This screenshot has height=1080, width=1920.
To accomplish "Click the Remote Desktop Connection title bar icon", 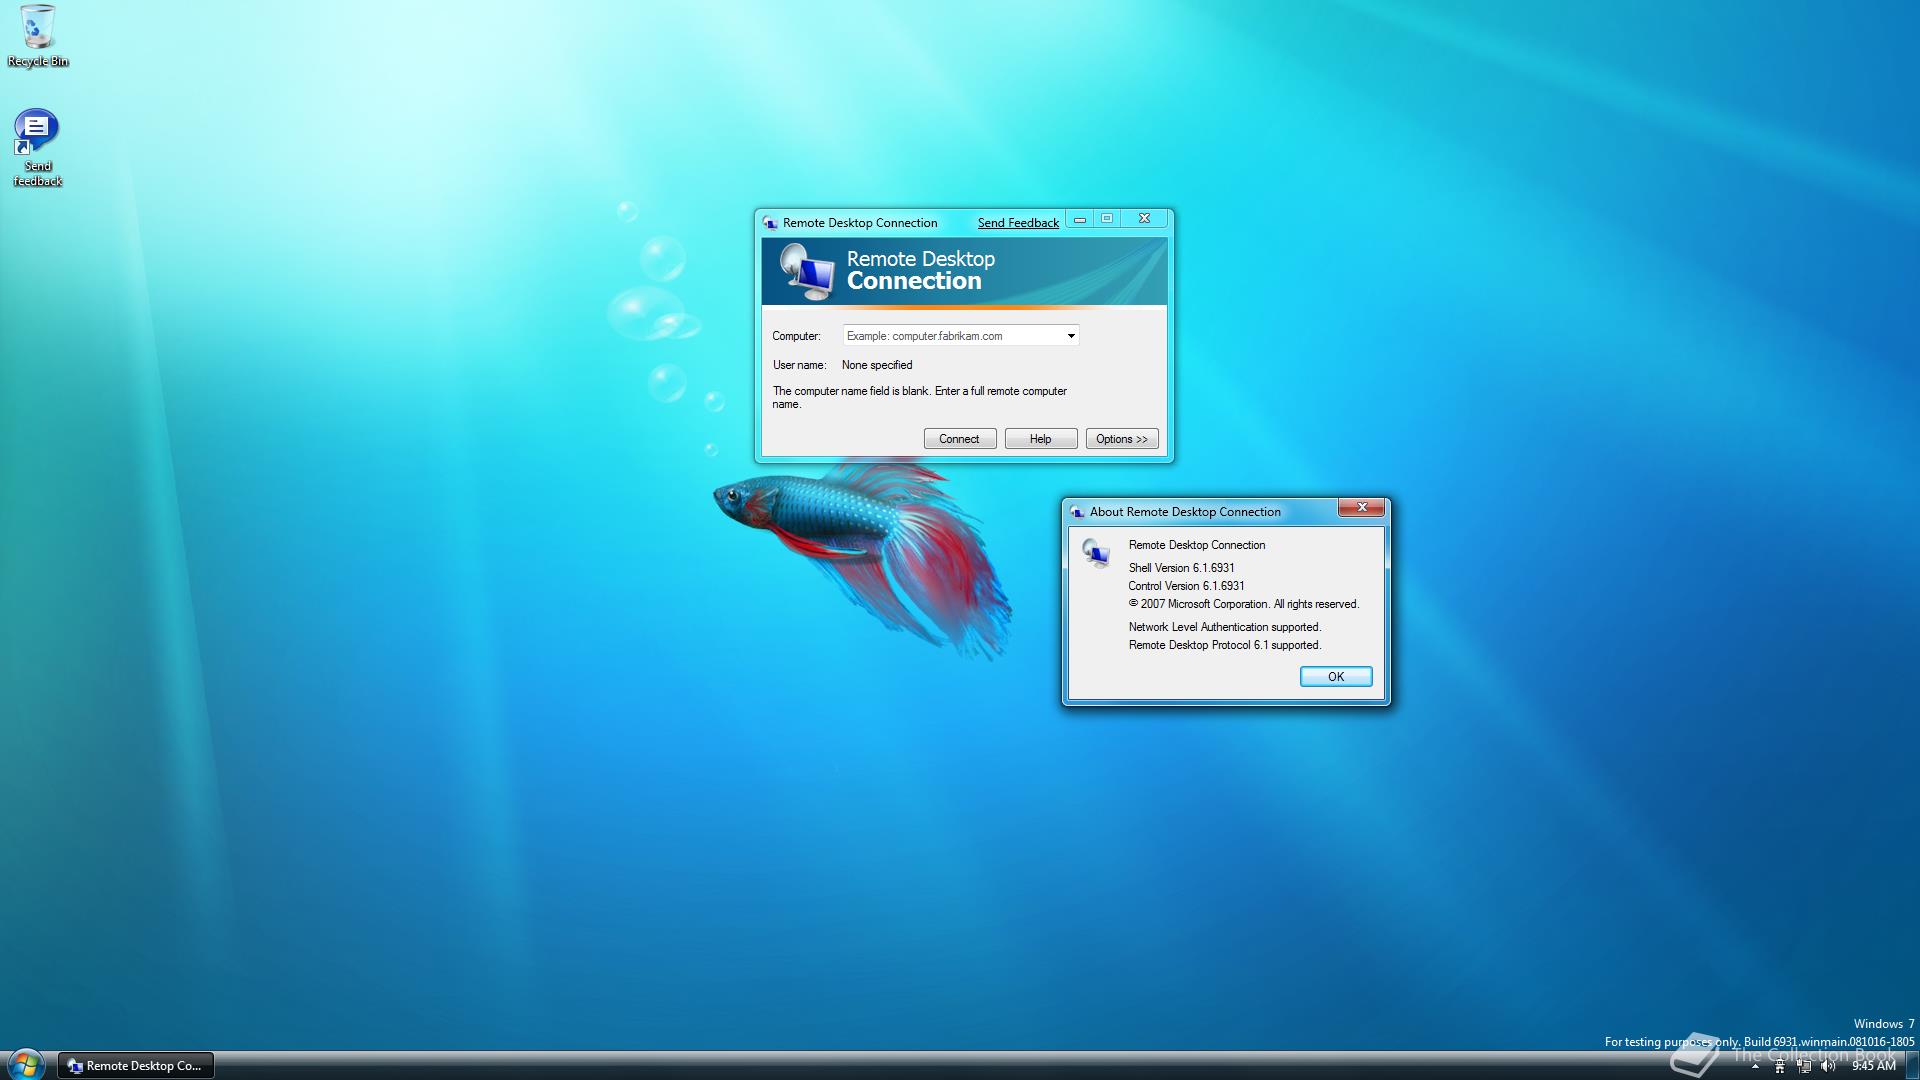I will click(770, 223).
